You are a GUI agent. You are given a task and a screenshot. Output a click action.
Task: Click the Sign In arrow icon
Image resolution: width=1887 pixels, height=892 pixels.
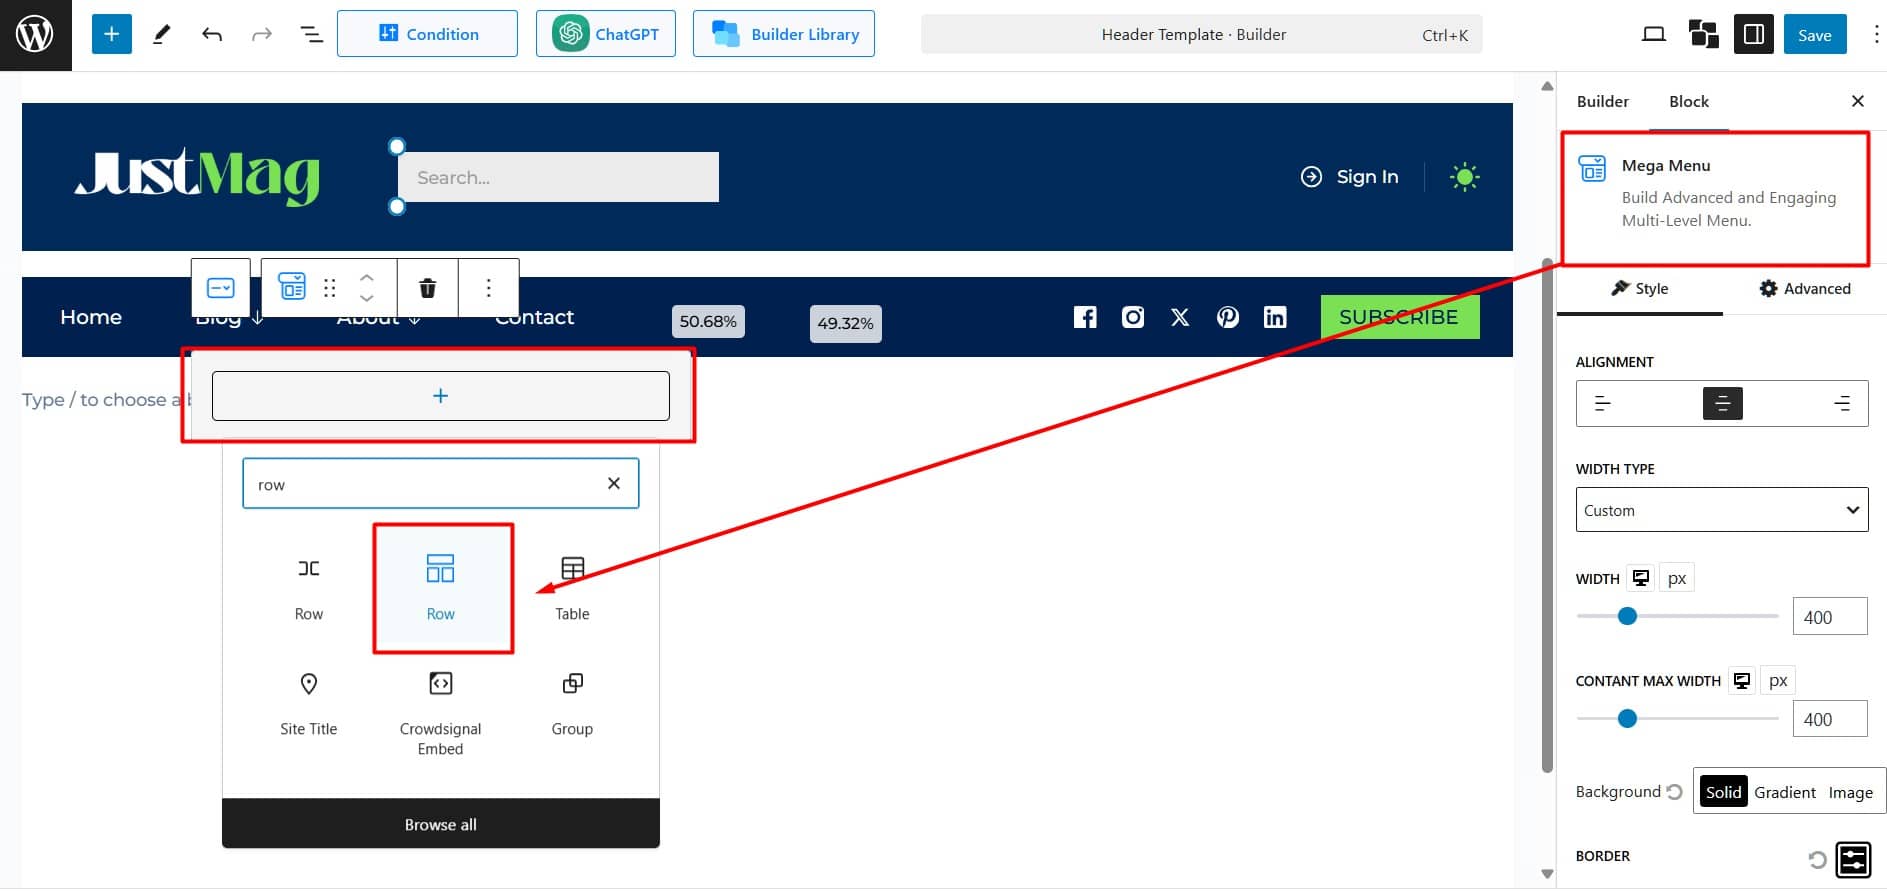tap(1311, 177)
